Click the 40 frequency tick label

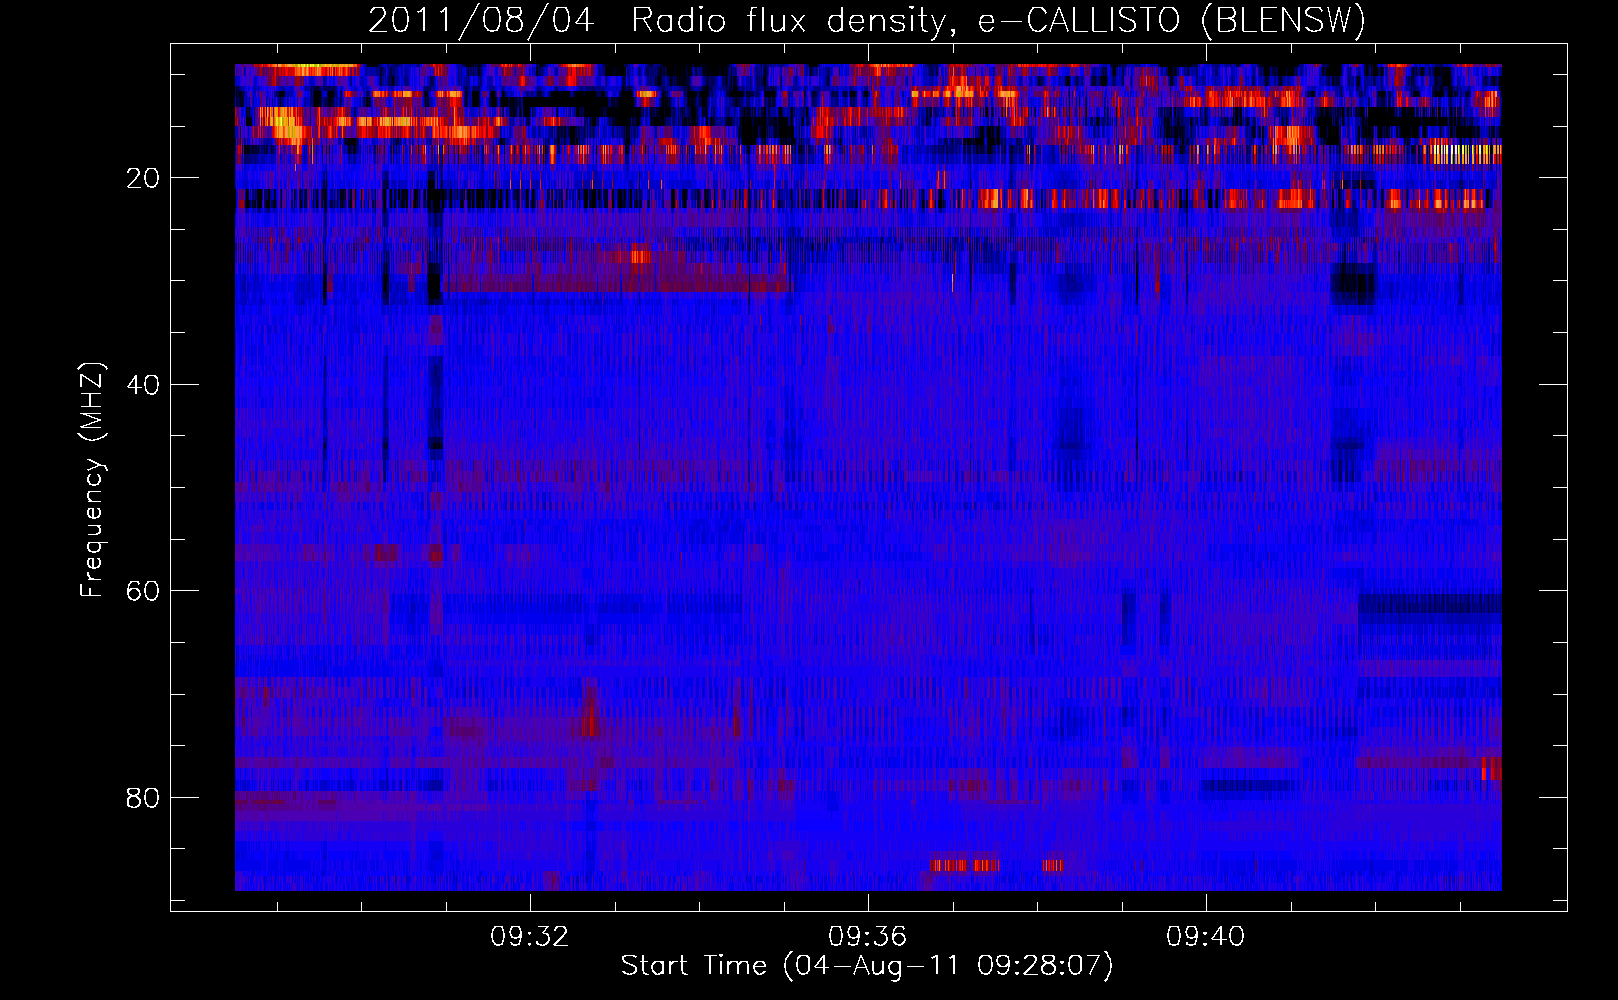click(x=144, y=385)
